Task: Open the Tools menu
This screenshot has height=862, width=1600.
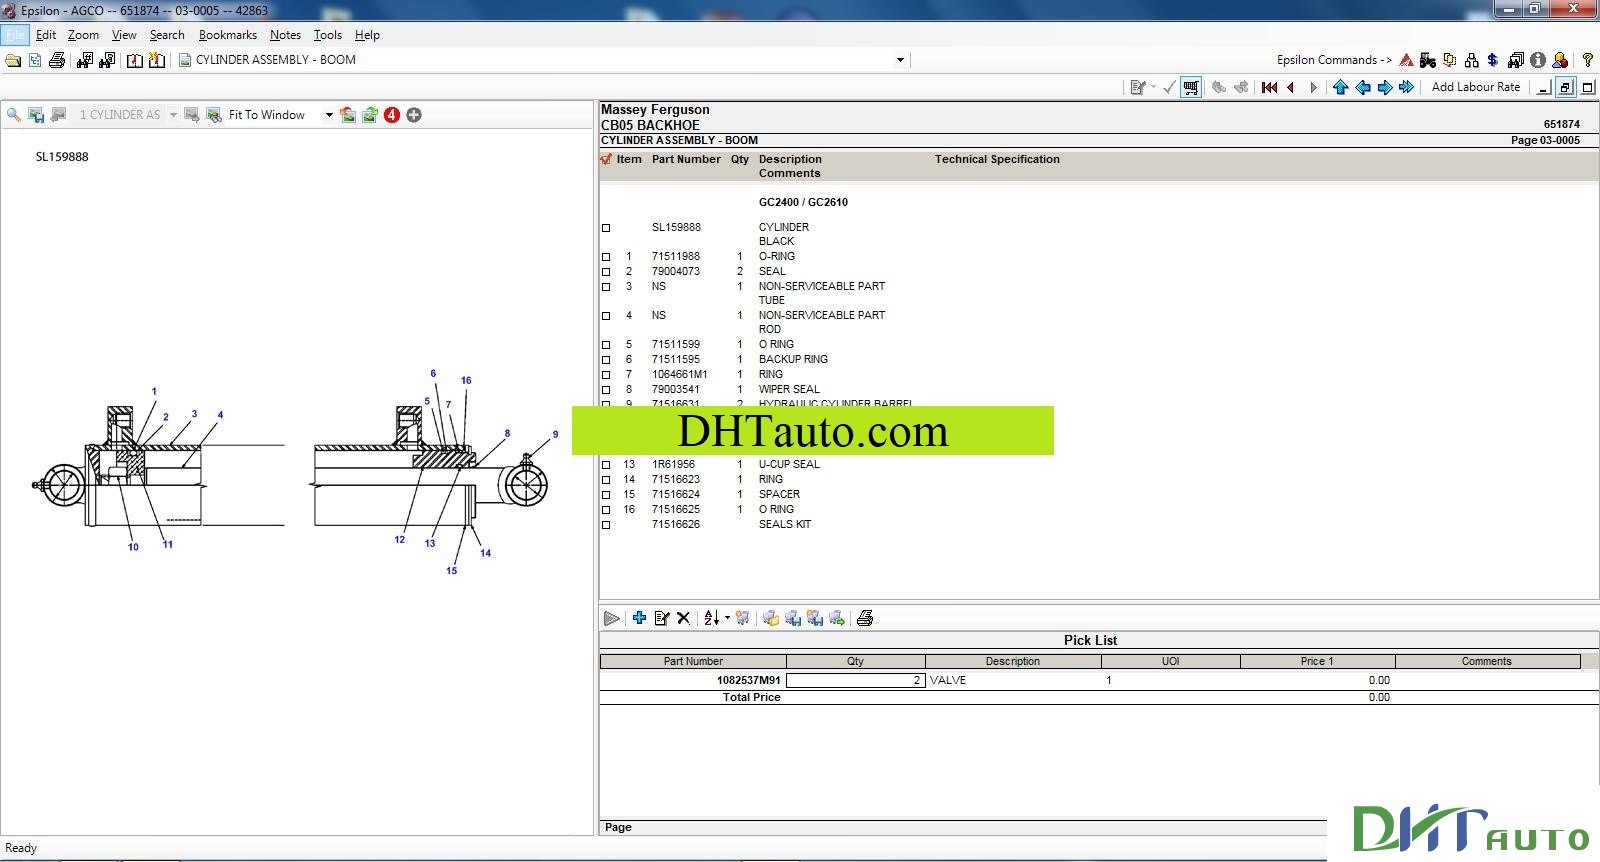Action: 328,35
